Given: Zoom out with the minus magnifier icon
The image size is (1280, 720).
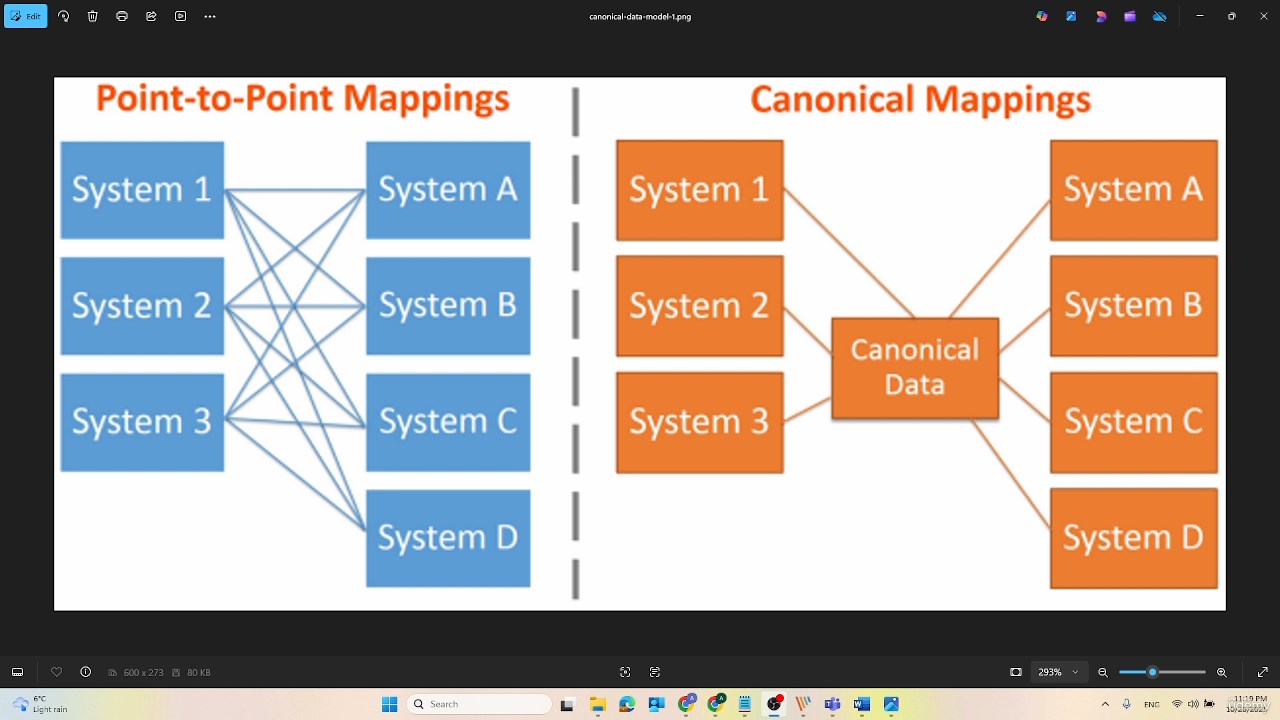Looking at the screenshot, I should coord(1103,672).
